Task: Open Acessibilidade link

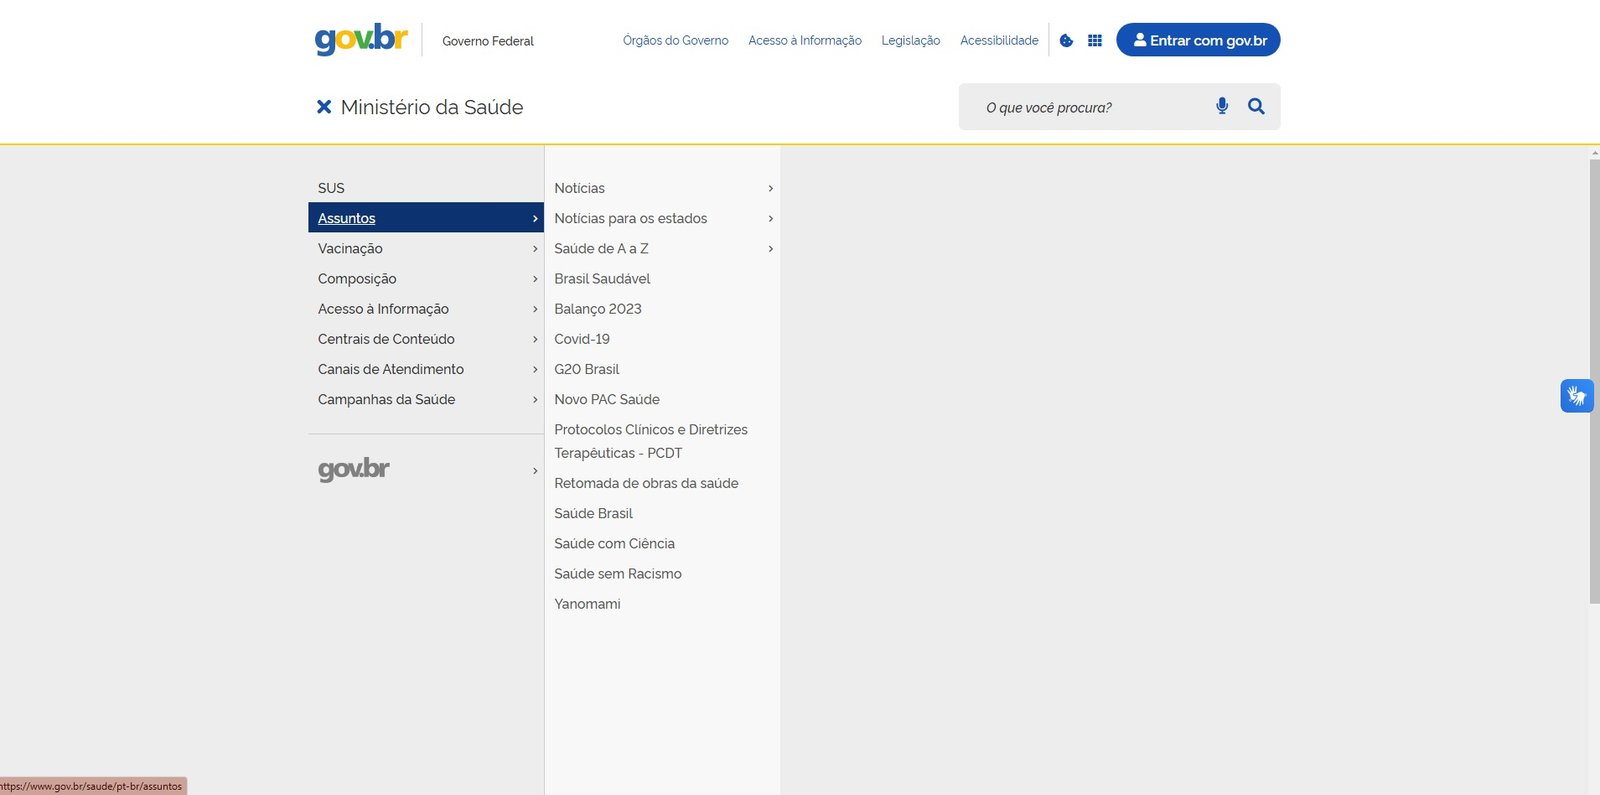Action: (999, 41)
